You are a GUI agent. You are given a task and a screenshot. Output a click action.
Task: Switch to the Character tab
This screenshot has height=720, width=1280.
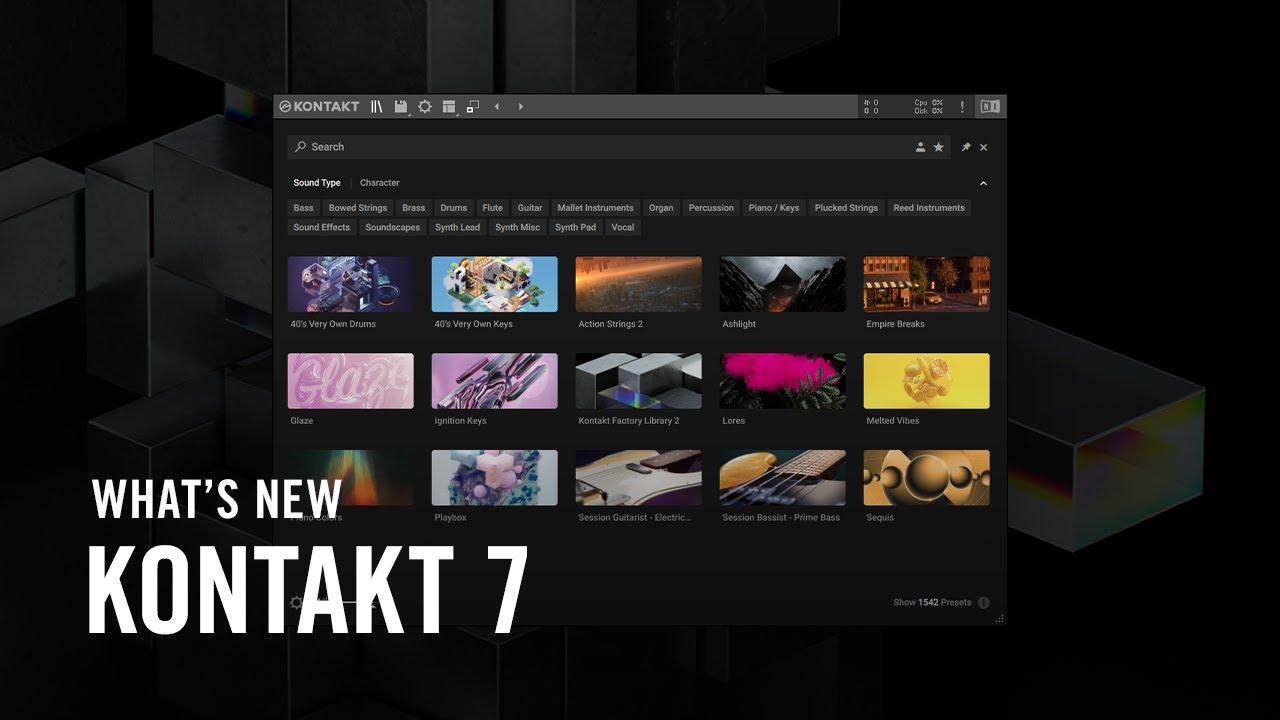point(379,183)
